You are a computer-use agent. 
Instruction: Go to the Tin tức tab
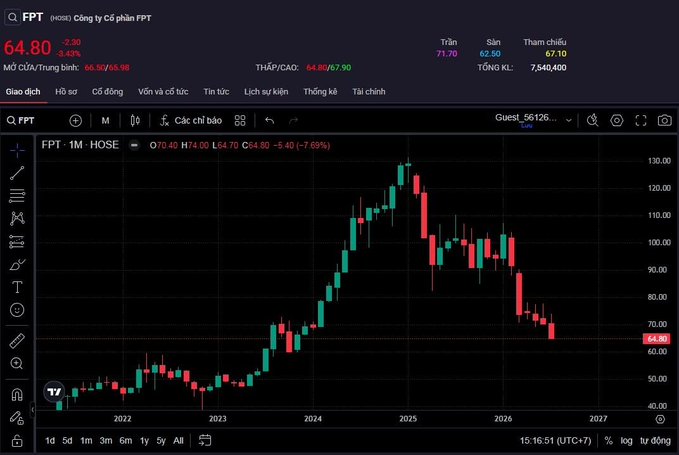click(x=217, y=92)
